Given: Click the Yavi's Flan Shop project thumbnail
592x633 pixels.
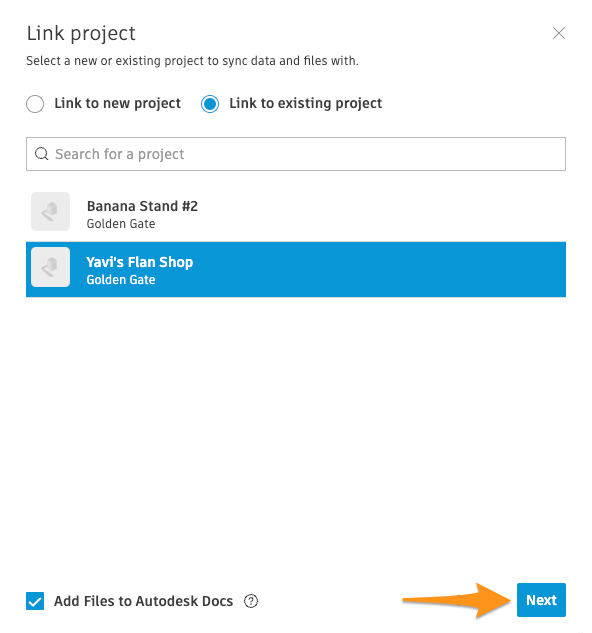Looking at the screenshot, I should pyautogui.click(x=50, y=267).
